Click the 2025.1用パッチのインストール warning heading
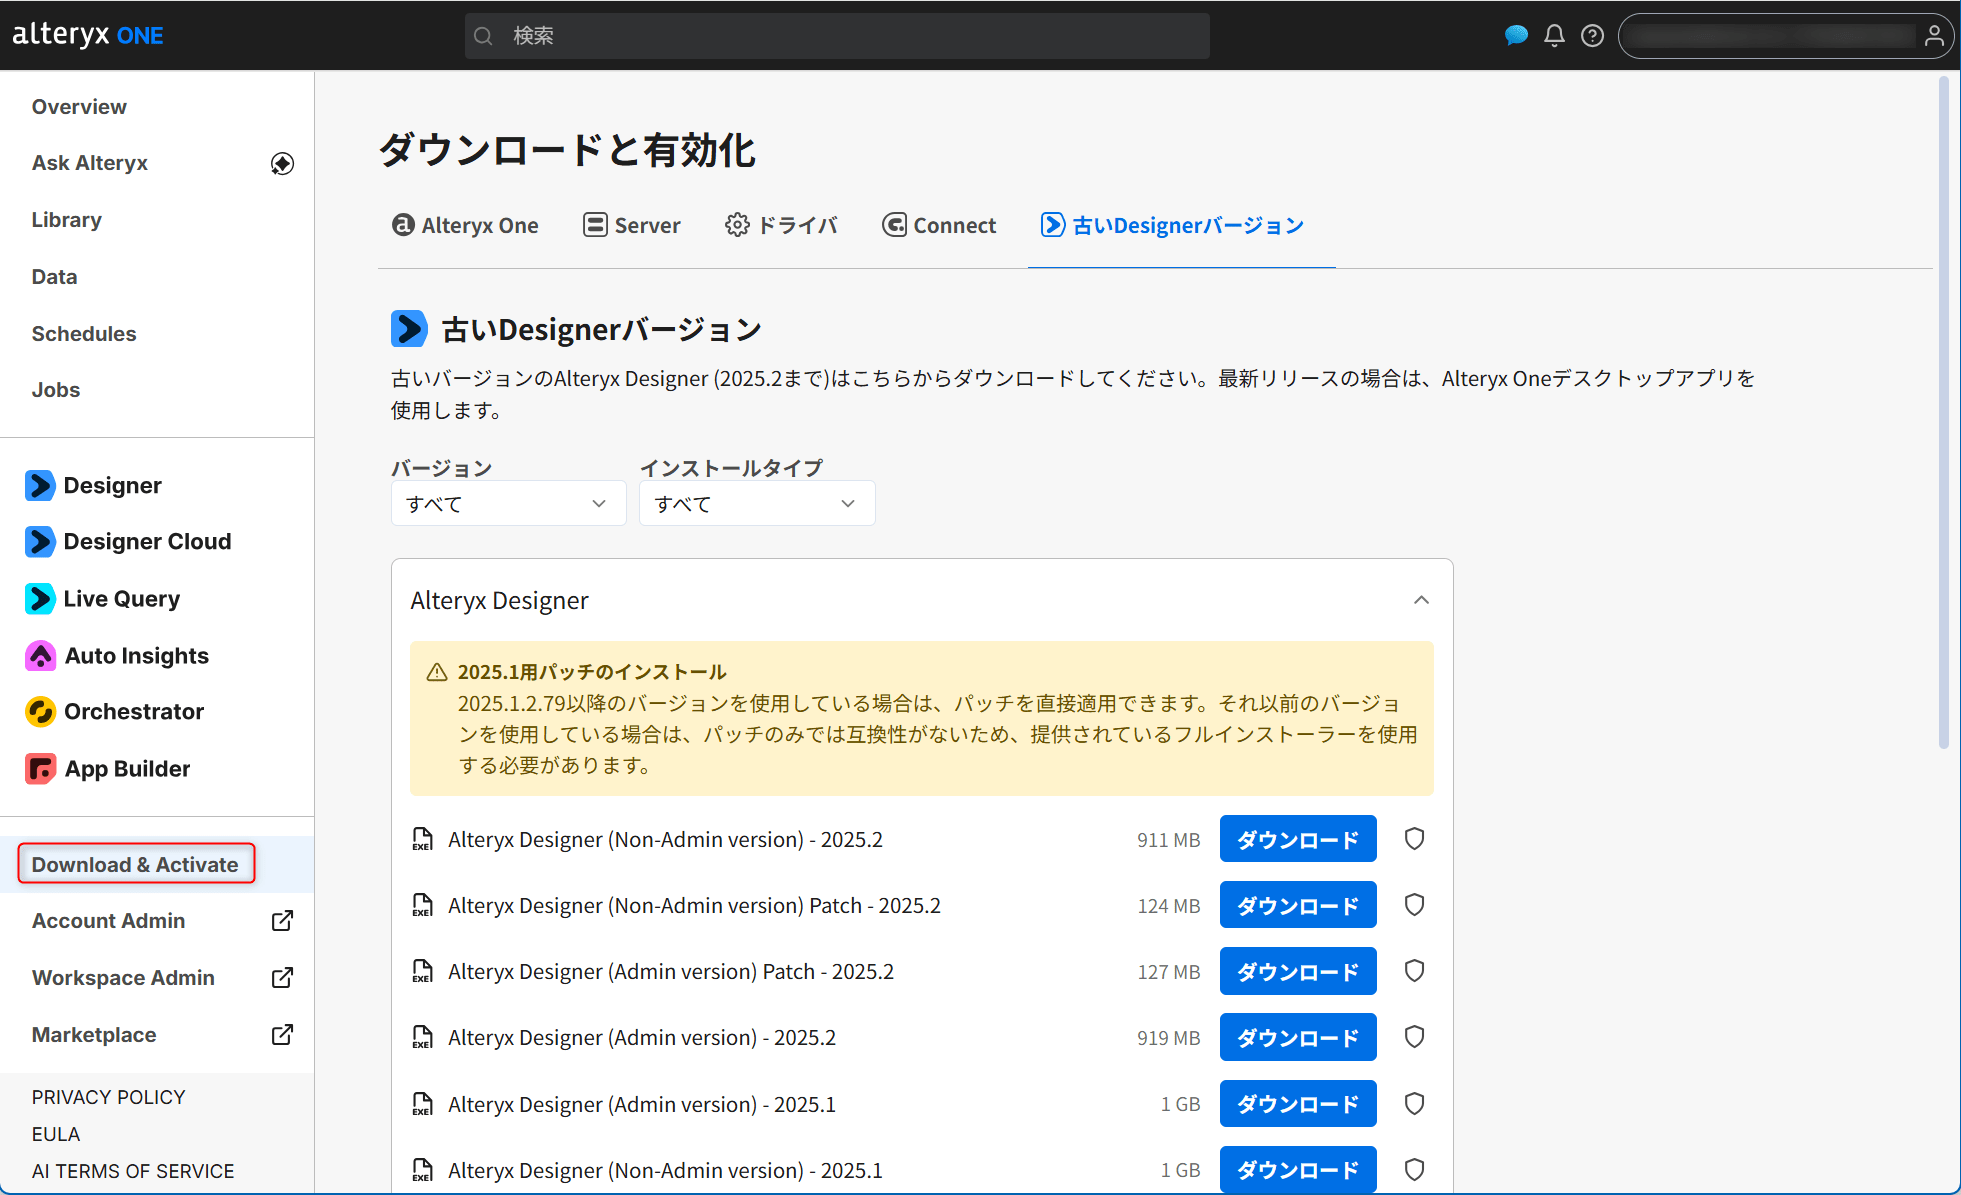 point(592,672)
